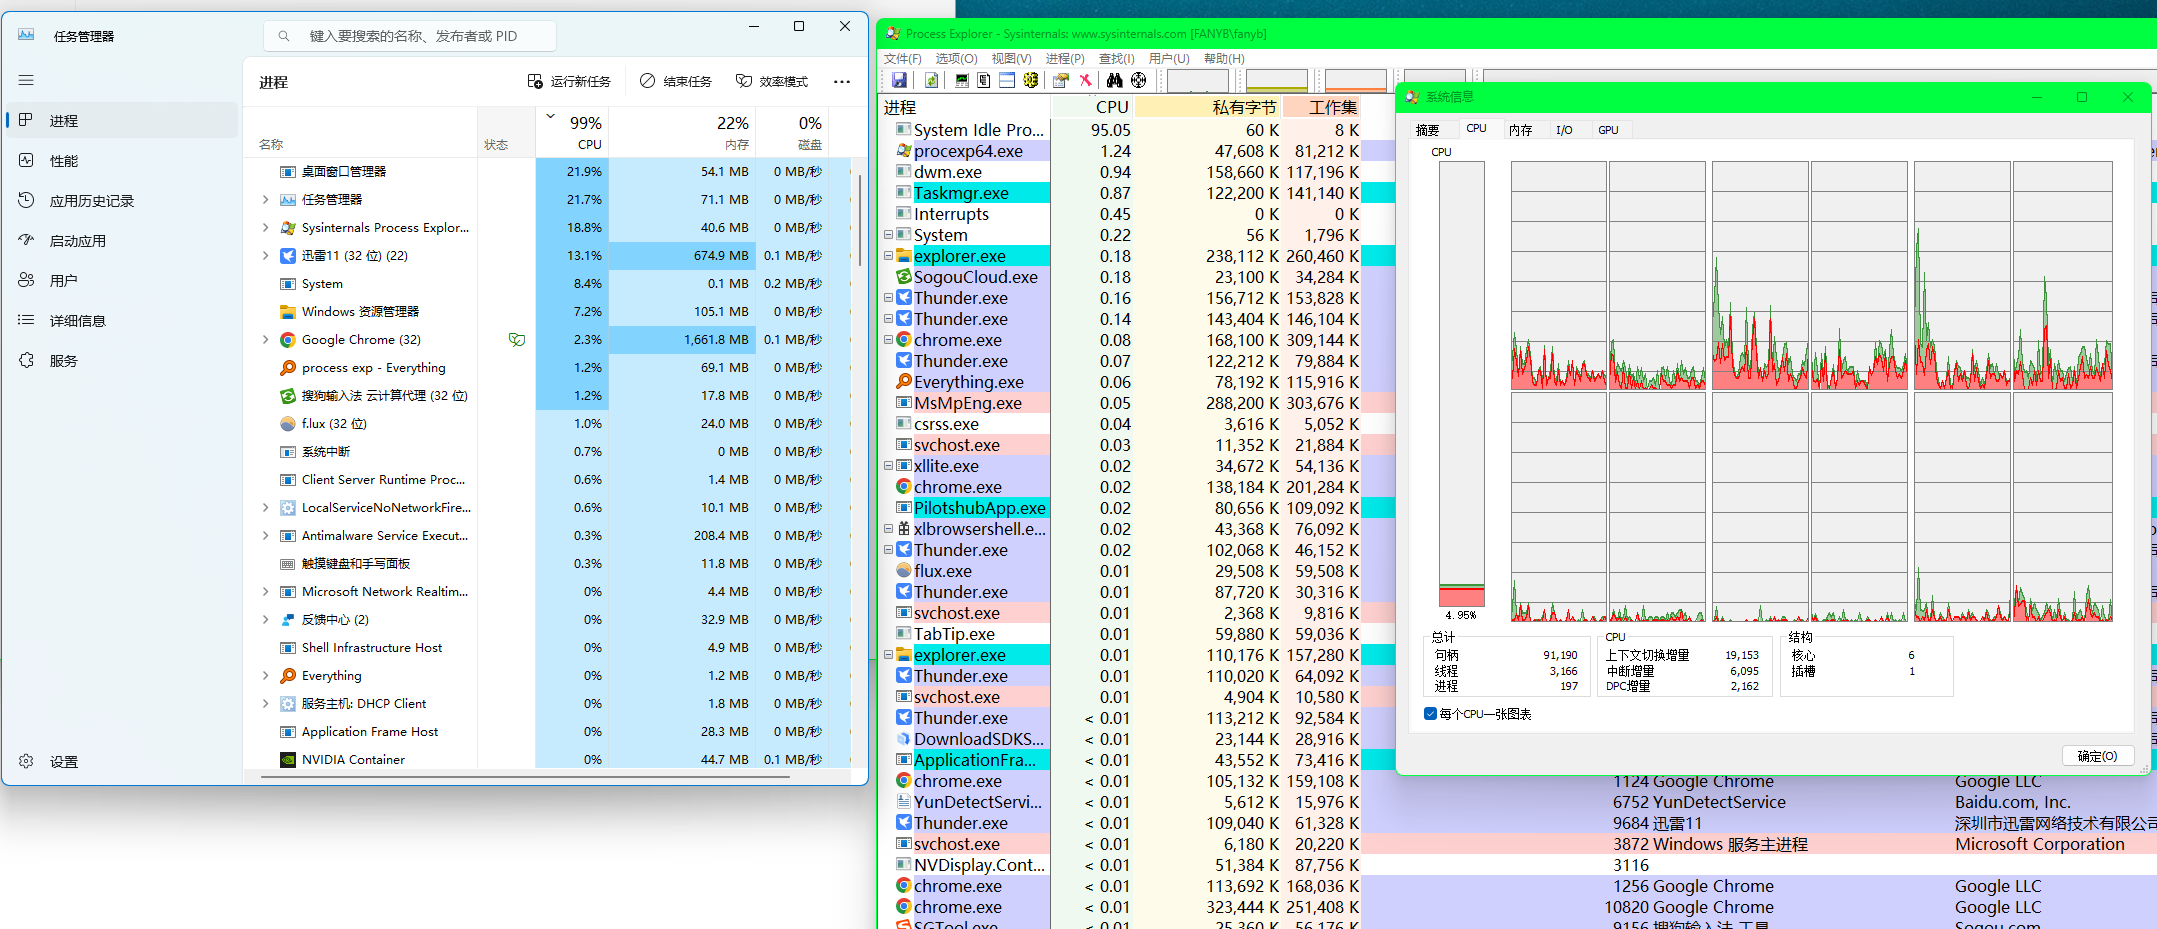Open Users page in Task Manager sidebar
The height and width of the screenshot is (929, 2157).
(x=122, y=281)
